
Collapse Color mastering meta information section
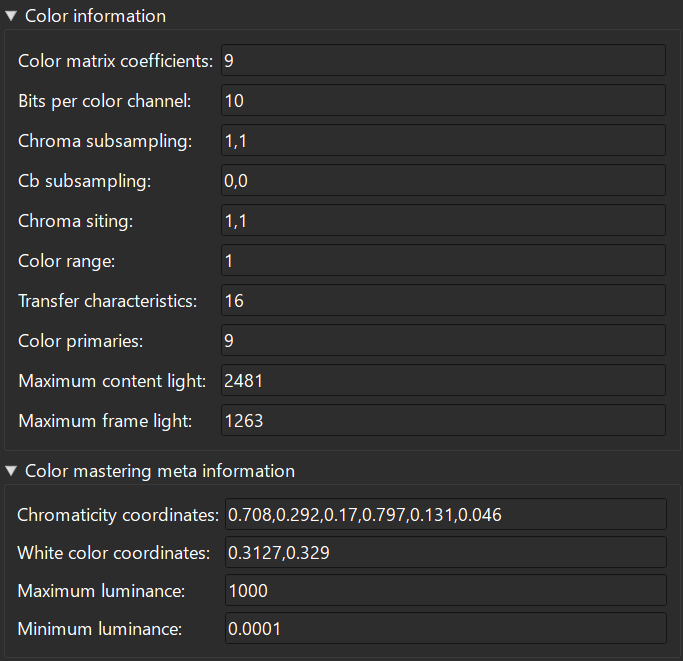(11, 471)
